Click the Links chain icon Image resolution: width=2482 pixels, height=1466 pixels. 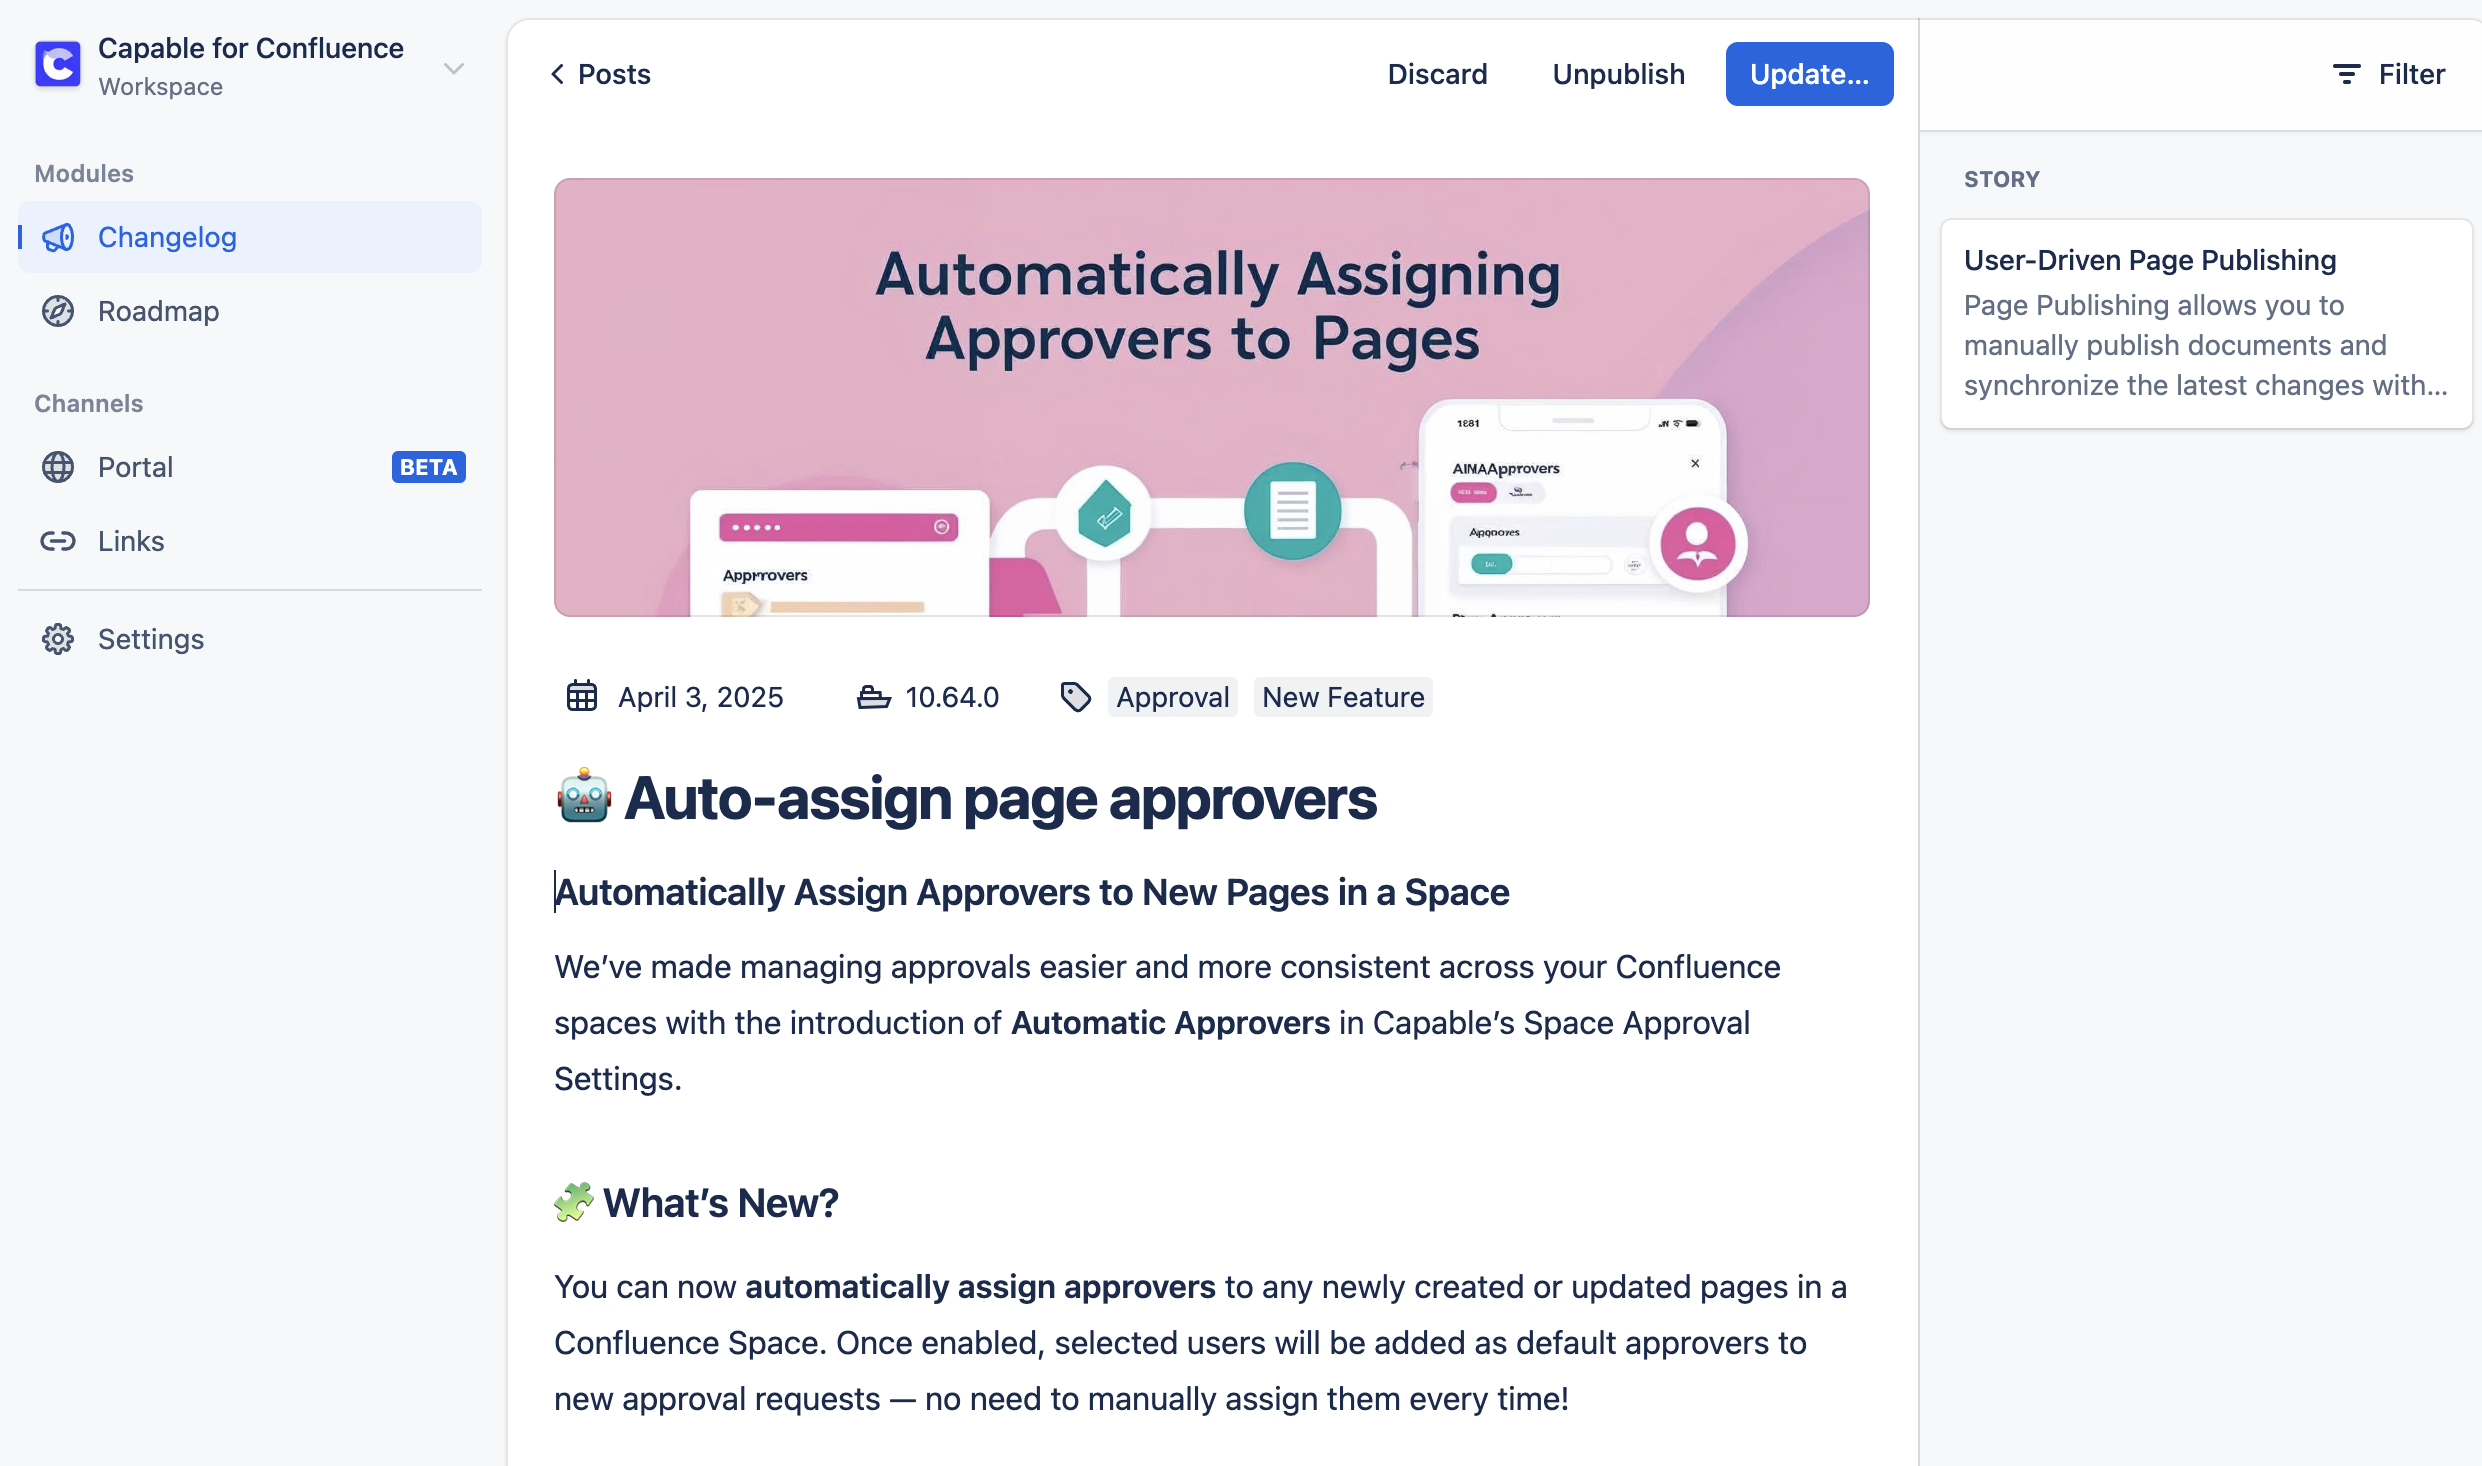coord(58,541)
